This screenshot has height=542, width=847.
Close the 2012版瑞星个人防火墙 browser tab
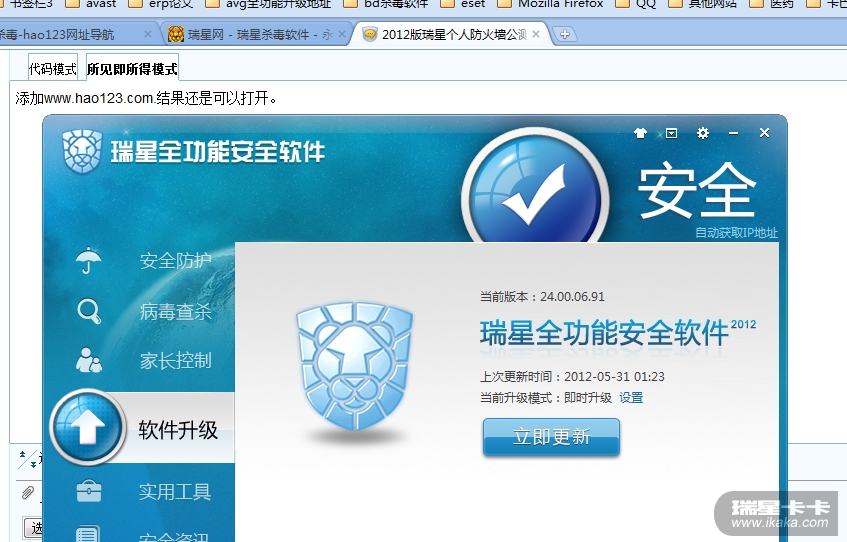point(536,34)
